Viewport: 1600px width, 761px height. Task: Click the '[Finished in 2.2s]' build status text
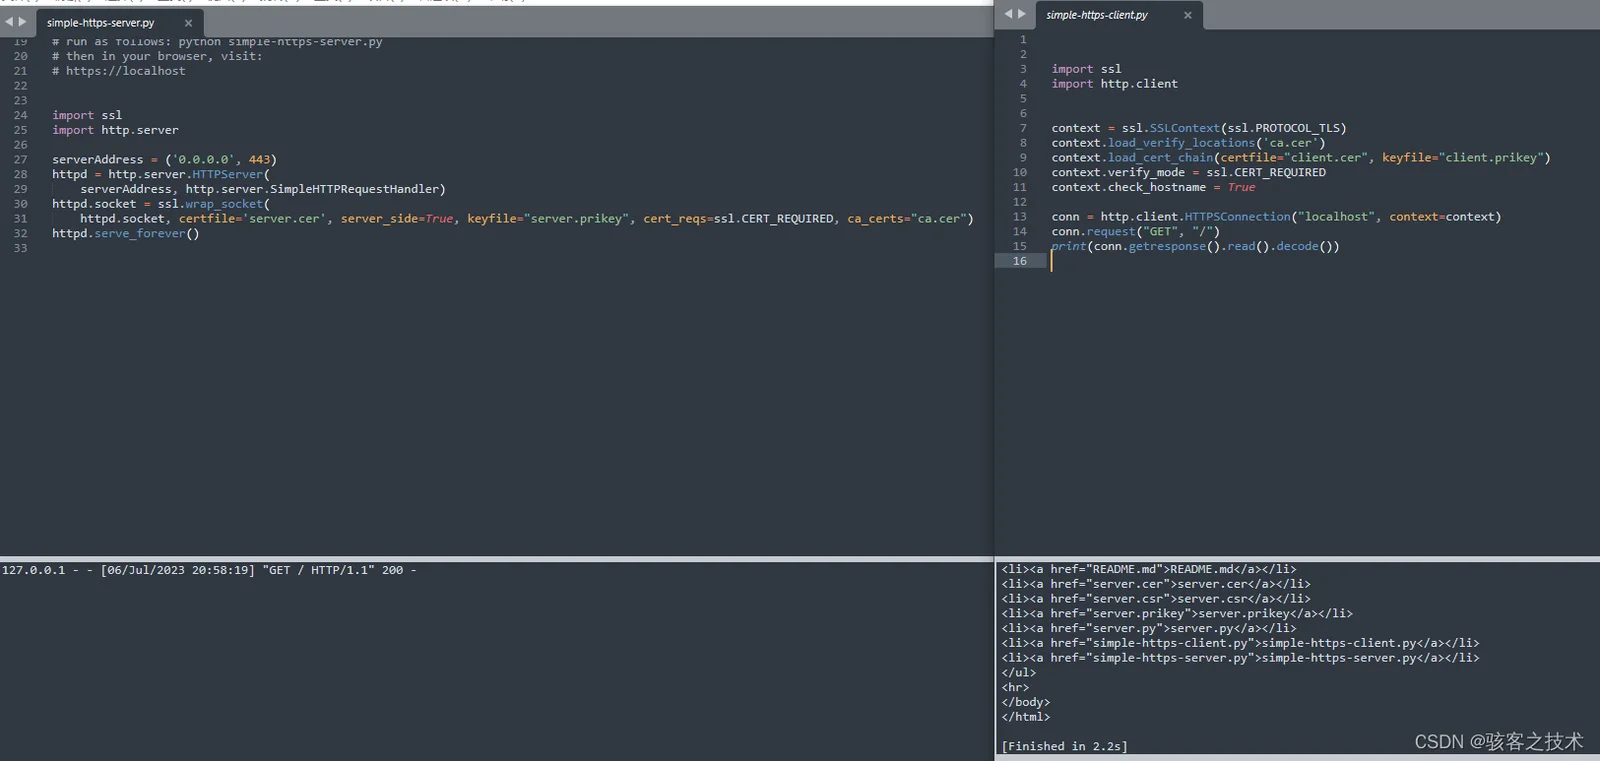pyautogui.click(x=1065, y=746)
